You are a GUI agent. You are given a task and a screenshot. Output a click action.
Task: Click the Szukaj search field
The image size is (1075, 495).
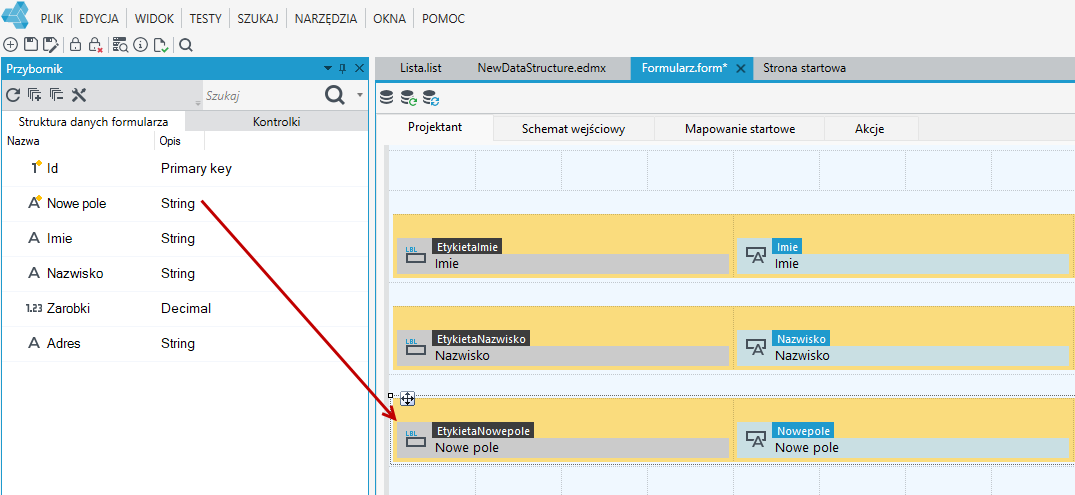pos(262,96)
